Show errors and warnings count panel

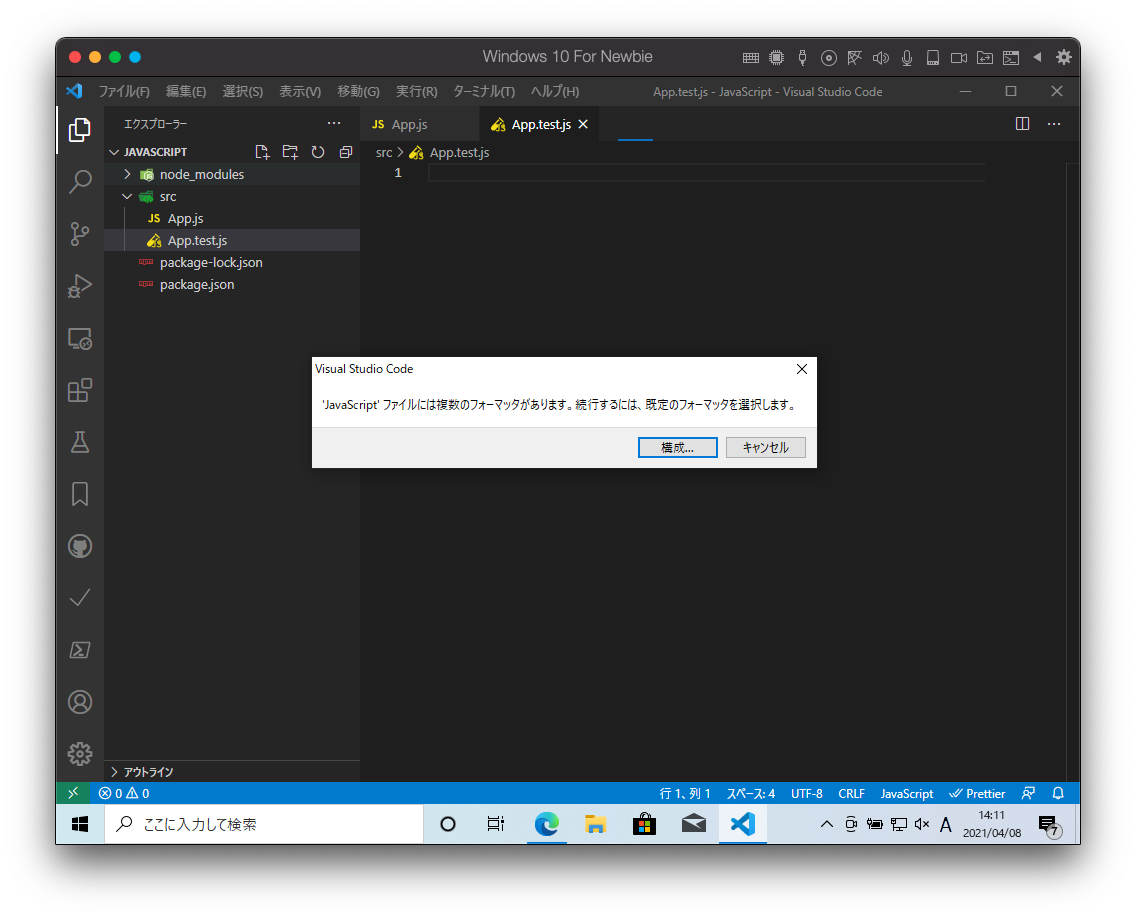(x=124, y=793)
